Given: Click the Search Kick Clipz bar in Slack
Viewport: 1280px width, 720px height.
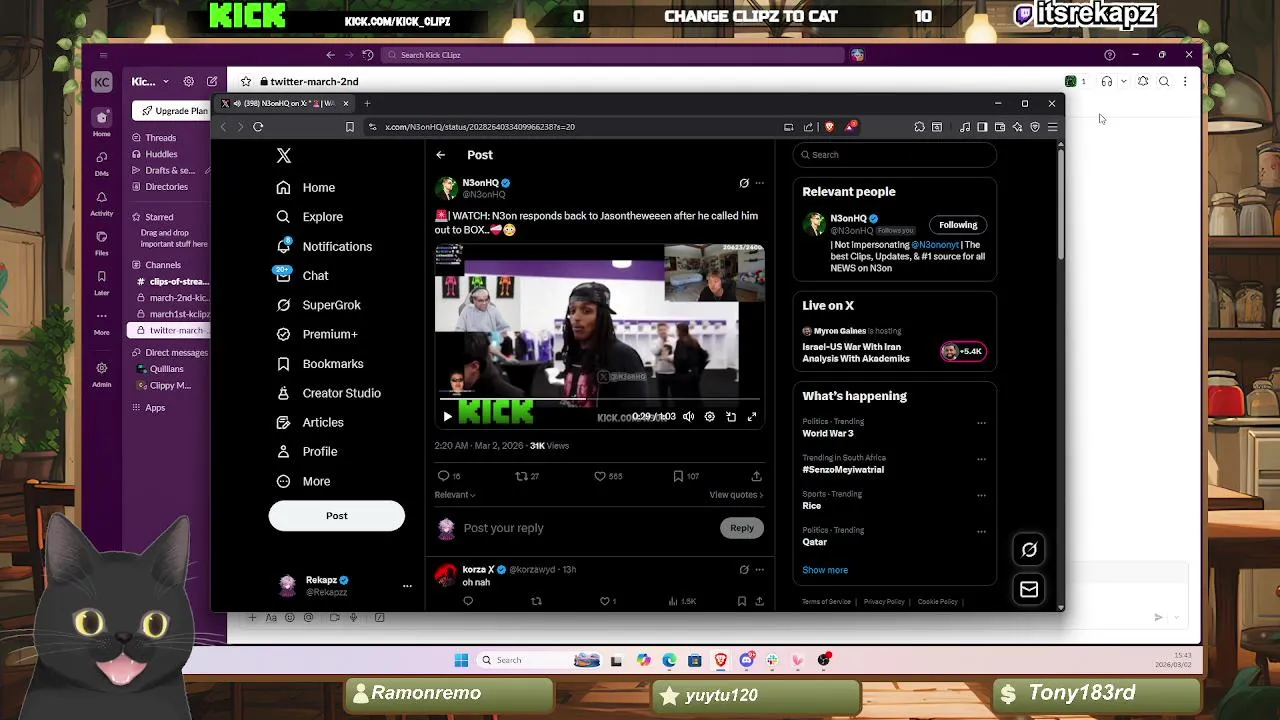Looking at the screenshot, I should (615, 55).
